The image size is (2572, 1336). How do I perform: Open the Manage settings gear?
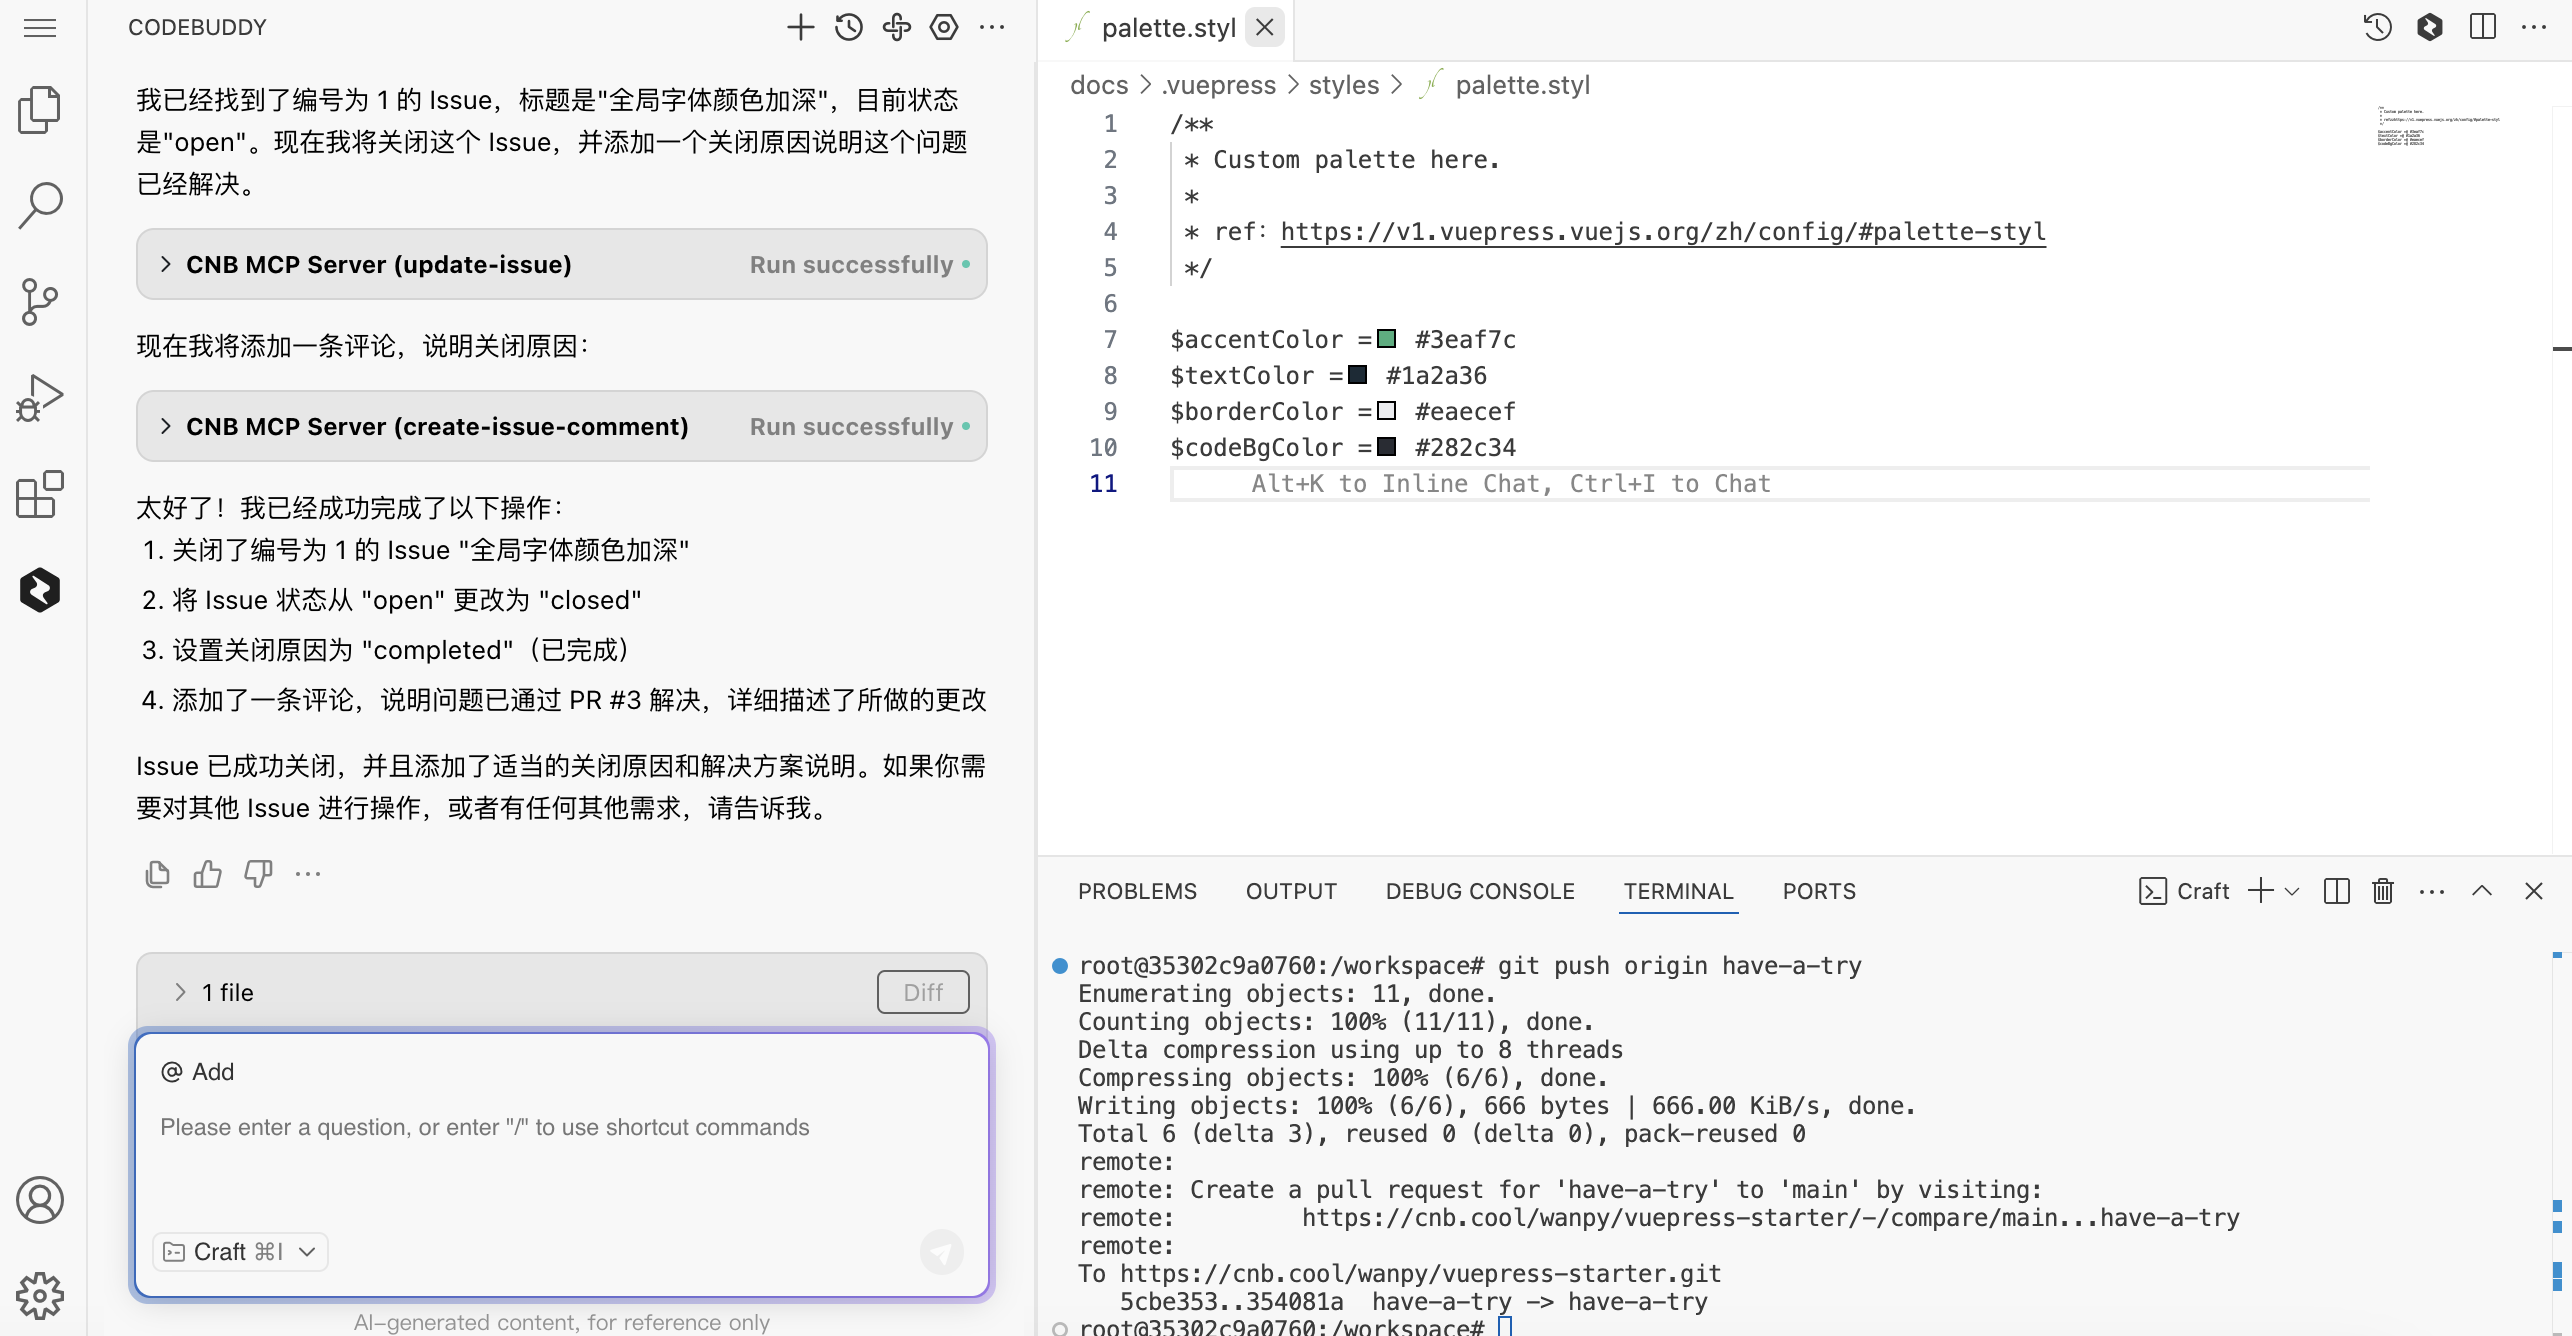[x=40, y=1296]
